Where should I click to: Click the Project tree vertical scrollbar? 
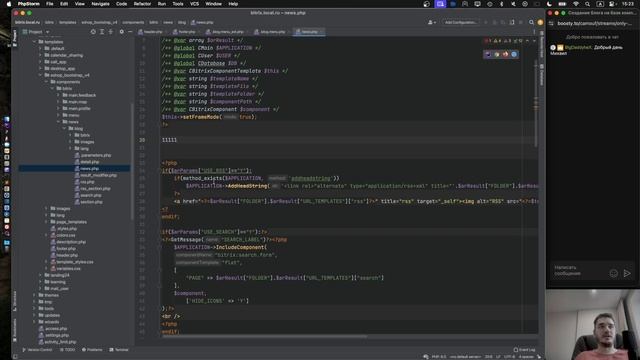132,161
